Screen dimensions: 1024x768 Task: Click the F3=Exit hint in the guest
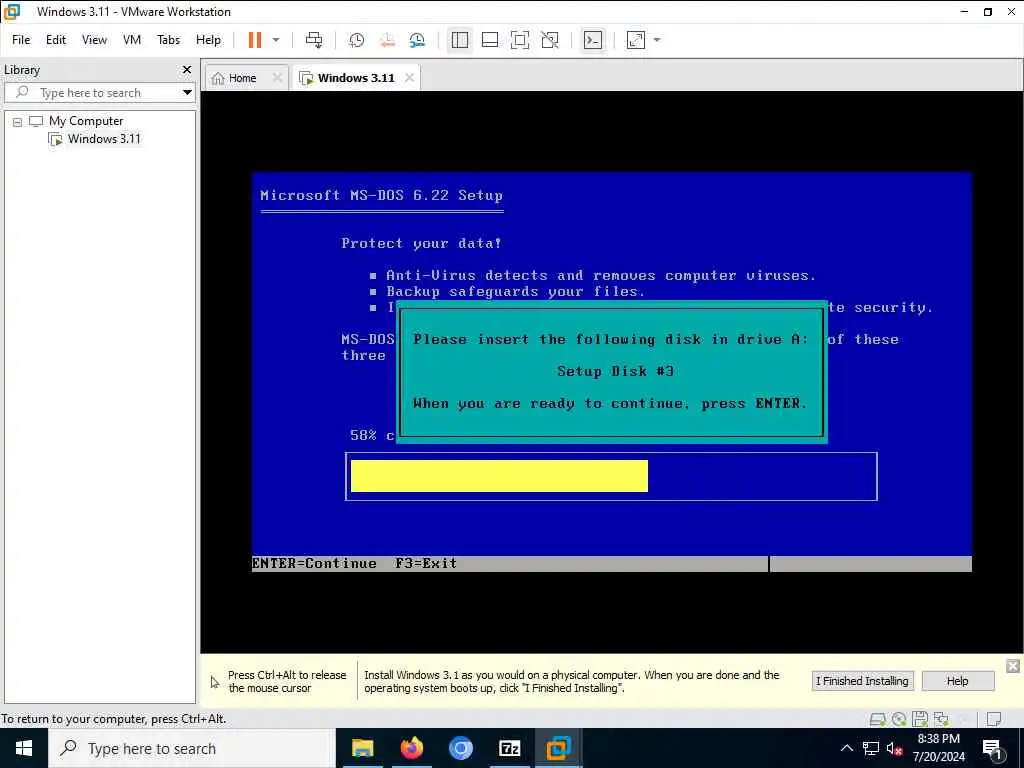point(426,564)
